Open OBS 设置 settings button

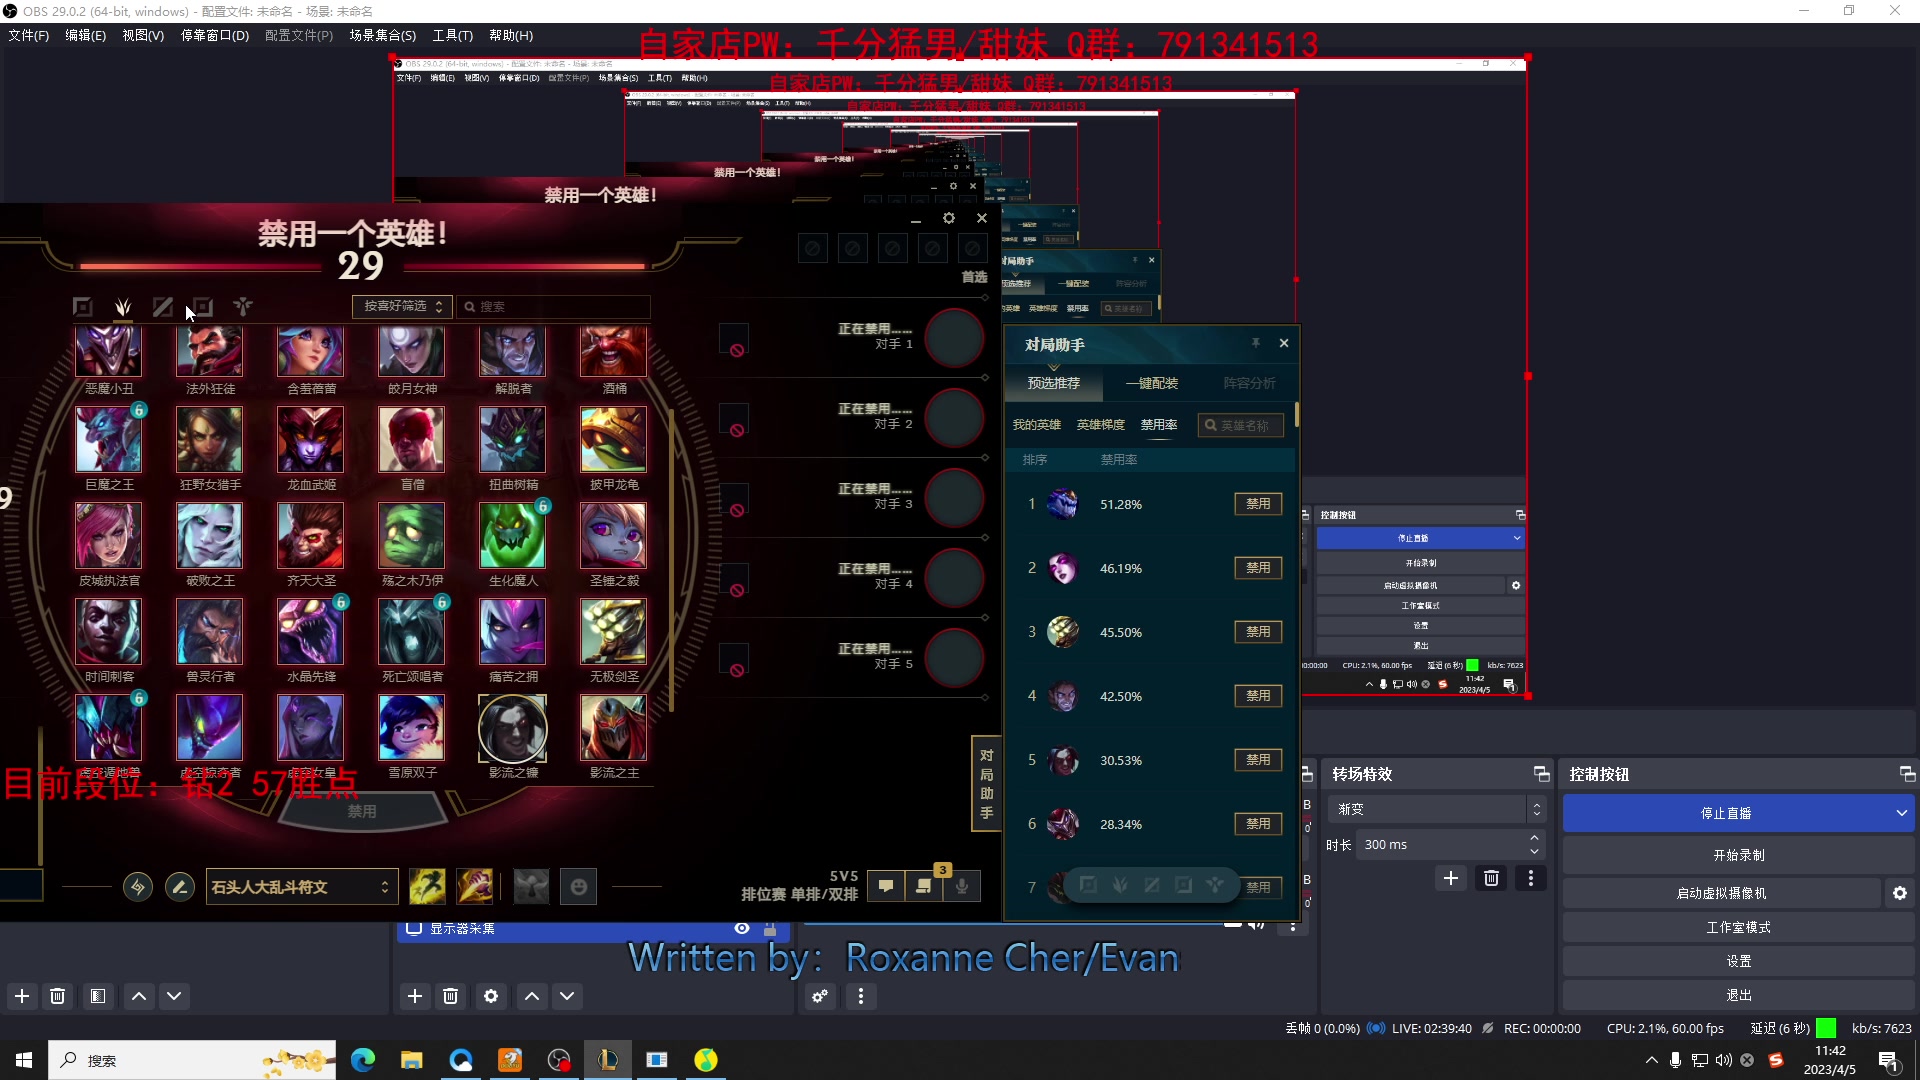[x=1738, y=961]
